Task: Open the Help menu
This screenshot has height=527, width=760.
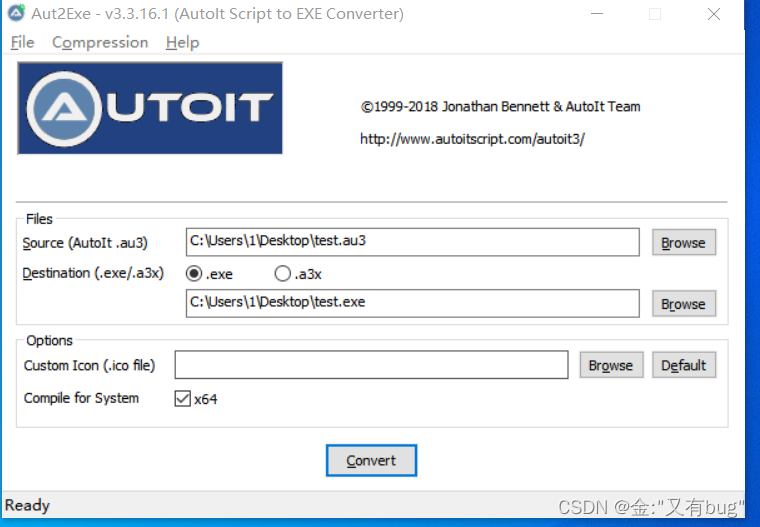Action: tap(182, 43)
